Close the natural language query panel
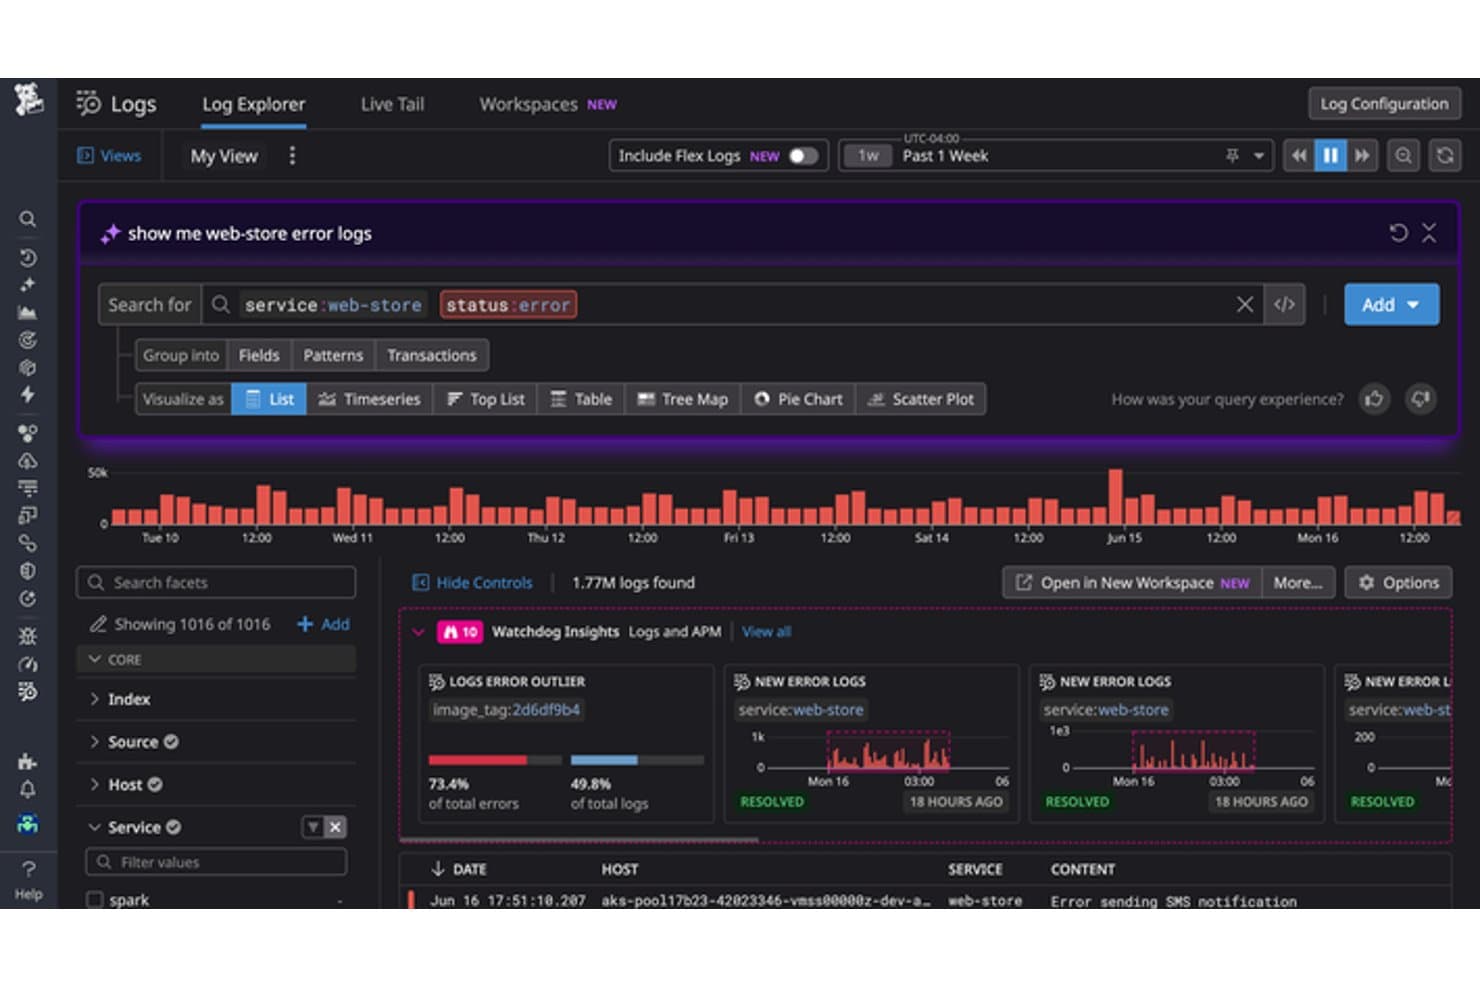The height and width of the screenshot is (987, 1480). [x=1429, y=233]
